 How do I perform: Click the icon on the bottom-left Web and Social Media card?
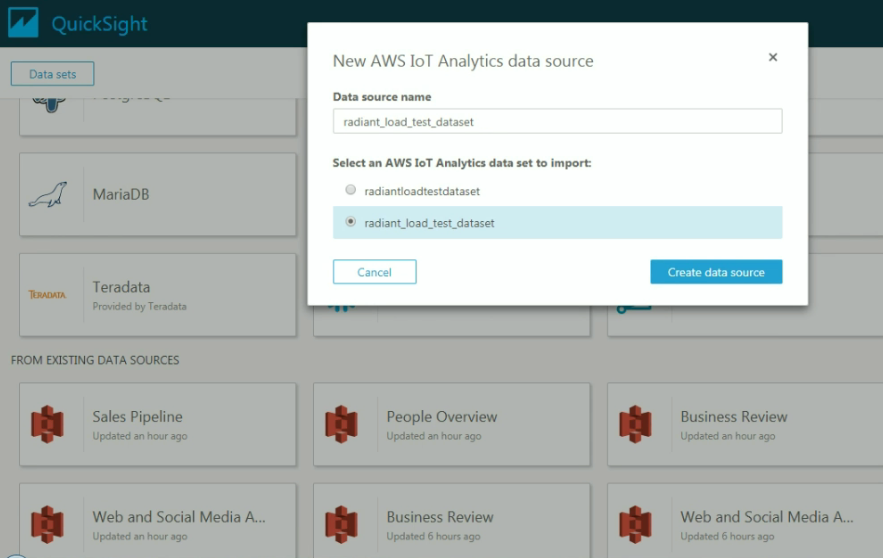tap(47, 525)
